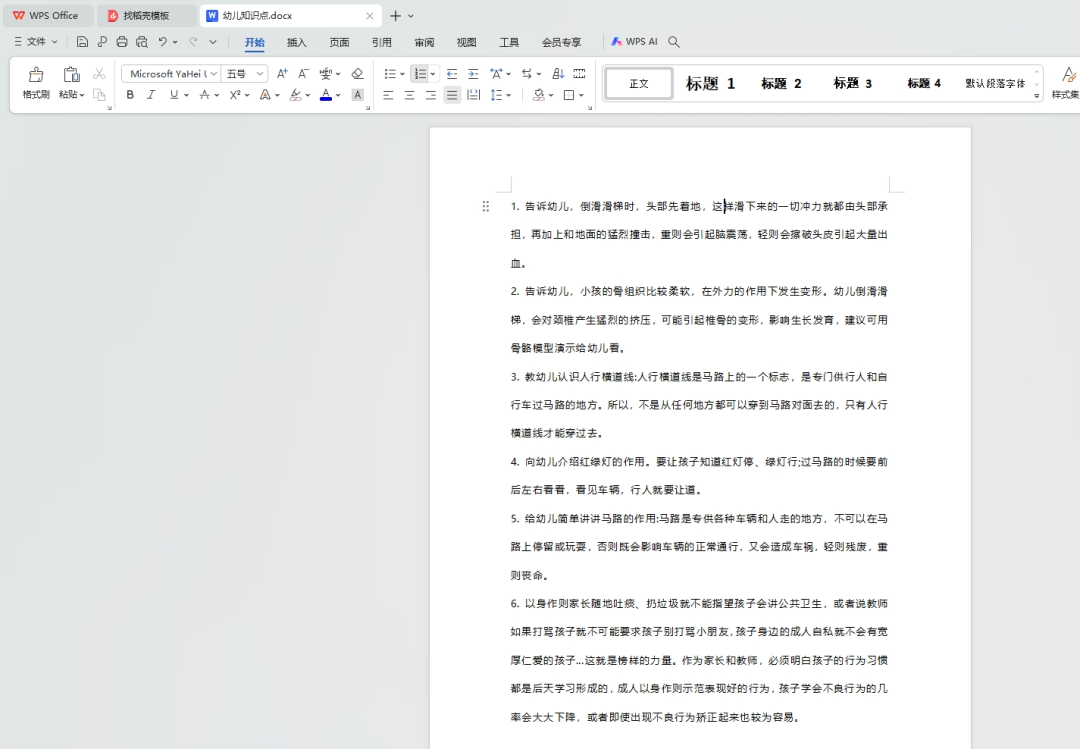Click the Sort icon in the paragraph group
1080x749 pixels.
(558, 73)
